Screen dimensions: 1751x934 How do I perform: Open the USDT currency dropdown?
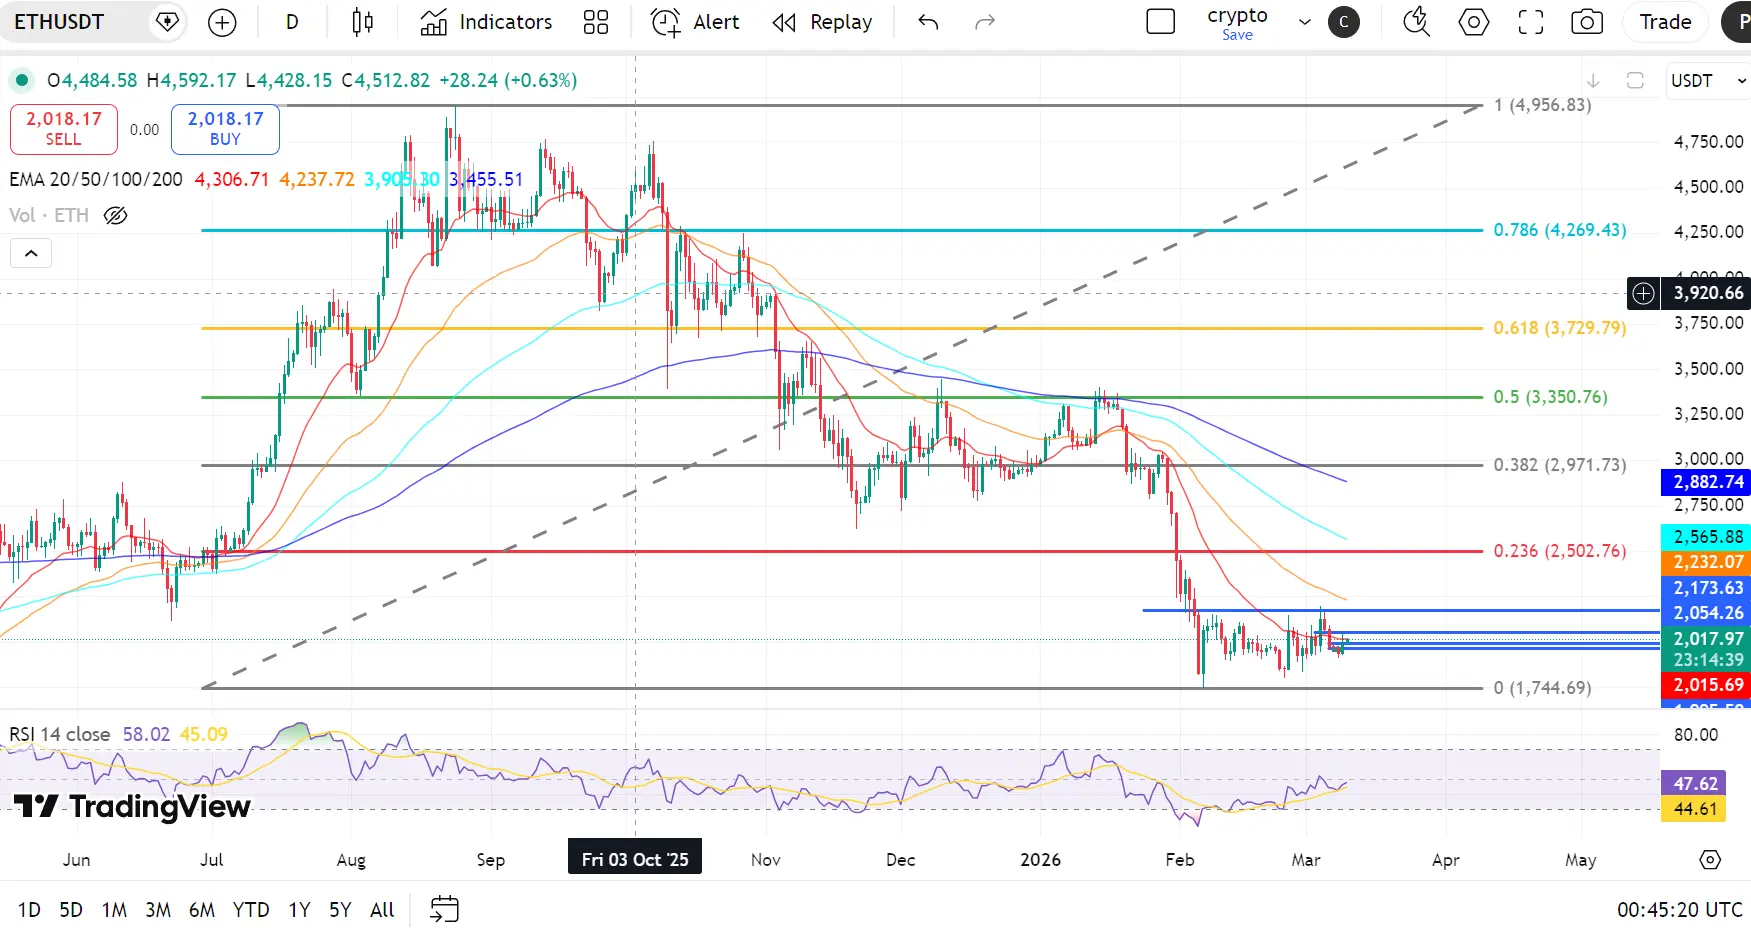(x=1707, y=81)
